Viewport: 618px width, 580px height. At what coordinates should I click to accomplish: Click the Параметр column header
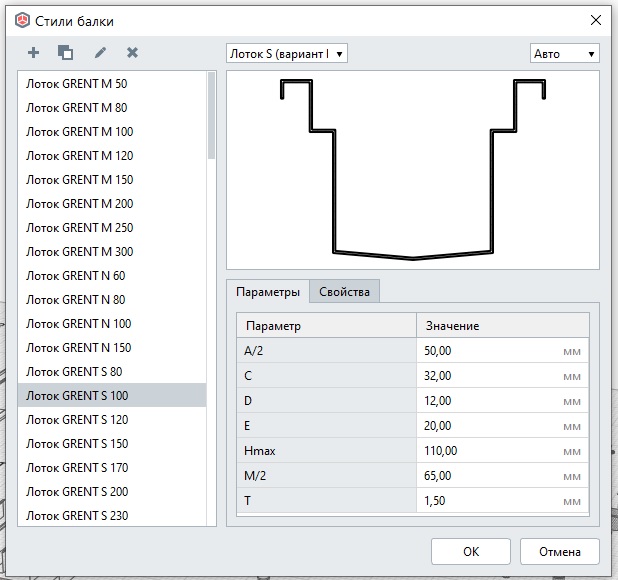pos(326,325)
